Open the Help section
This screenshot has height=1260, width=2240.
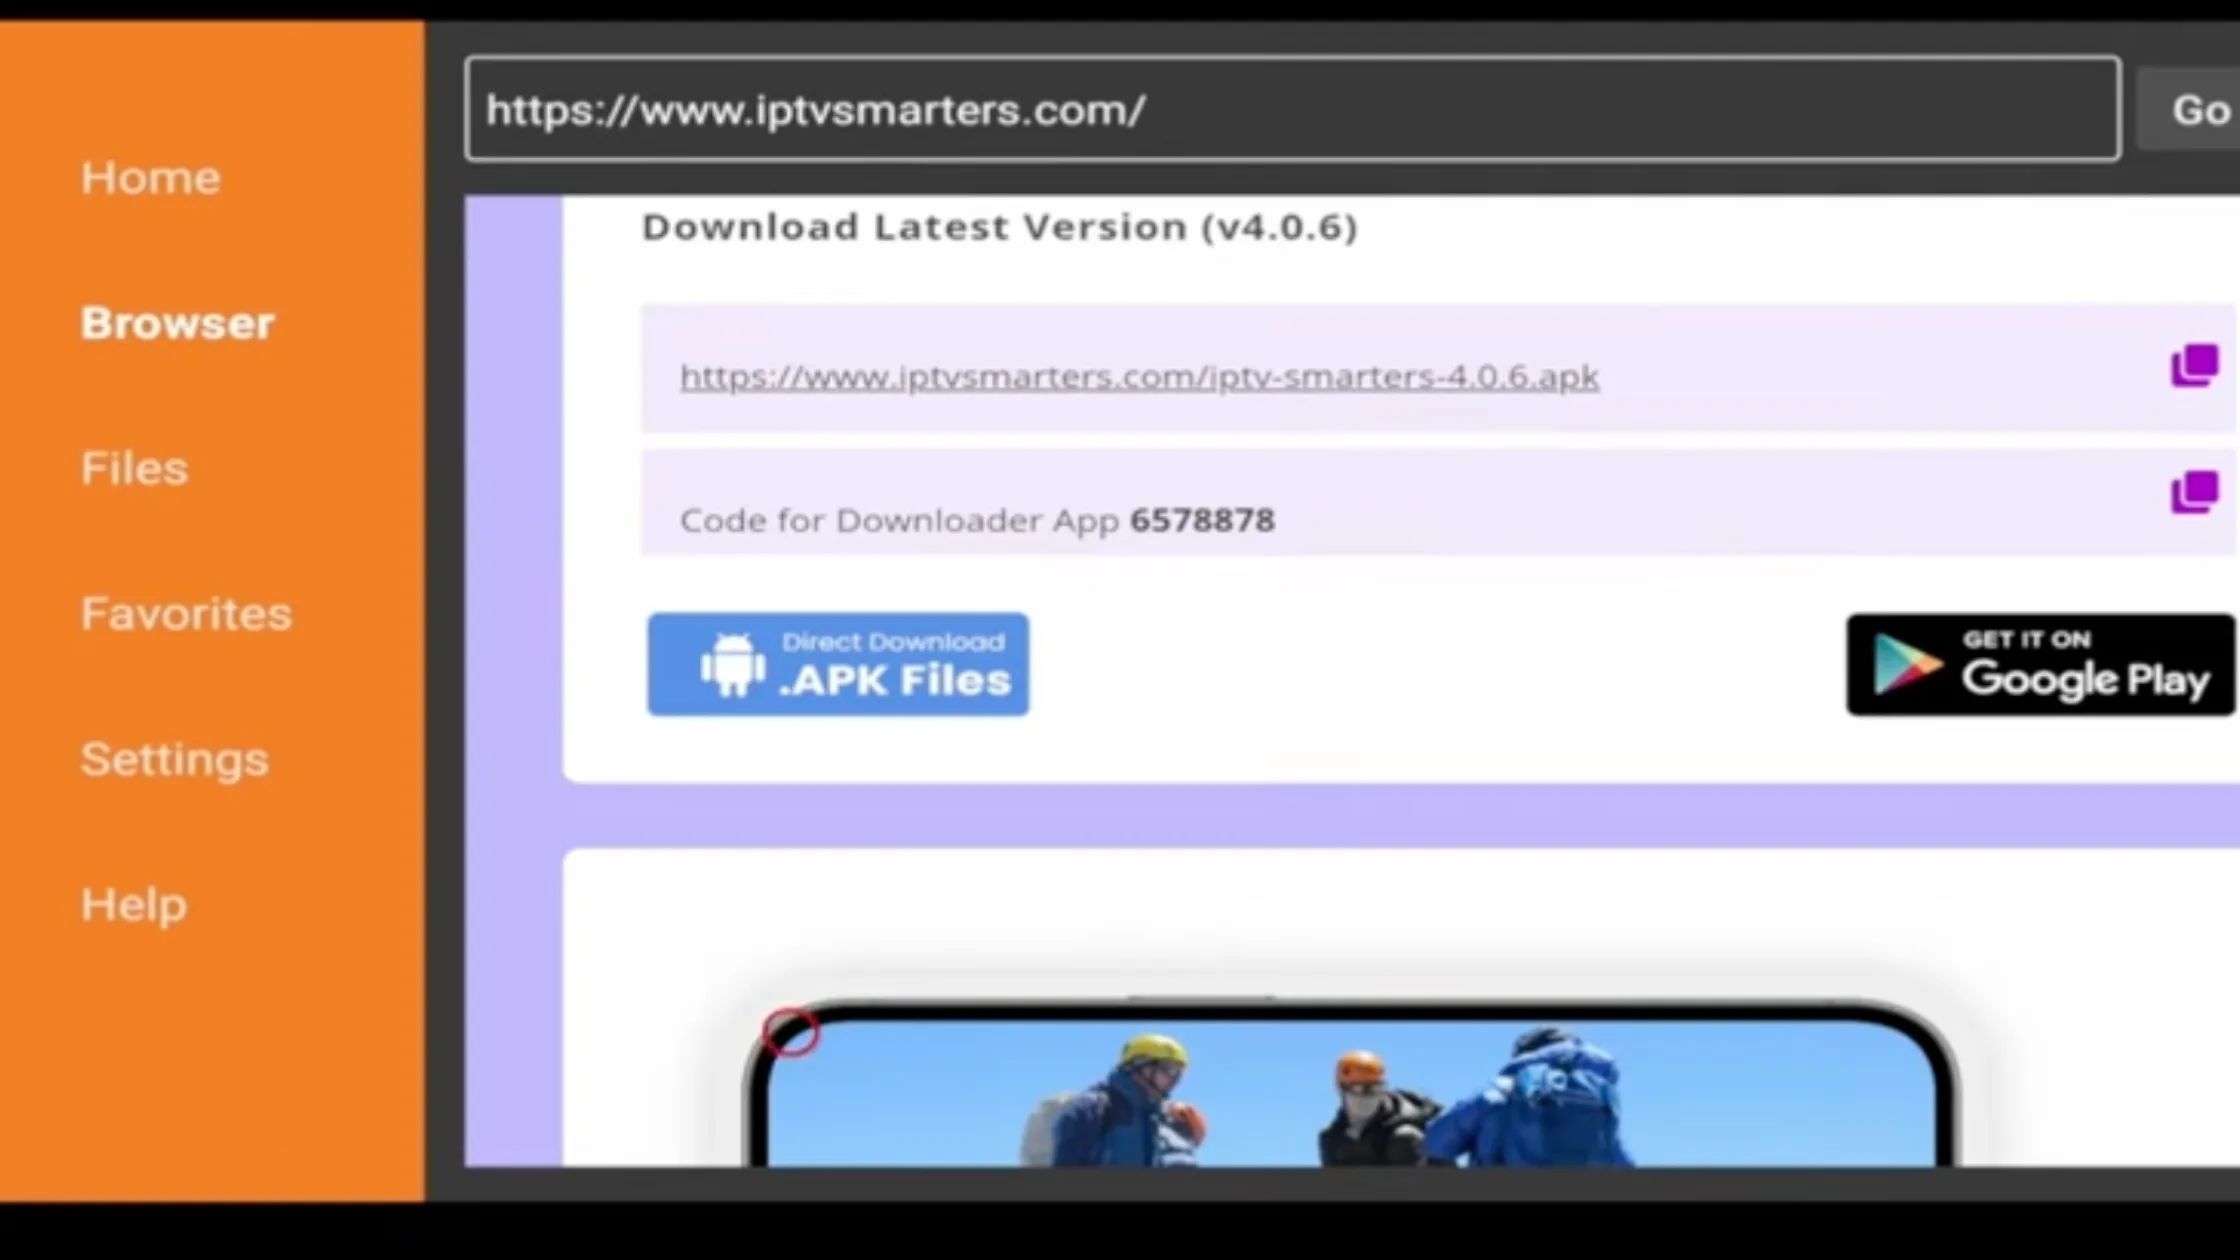point(133,904)
